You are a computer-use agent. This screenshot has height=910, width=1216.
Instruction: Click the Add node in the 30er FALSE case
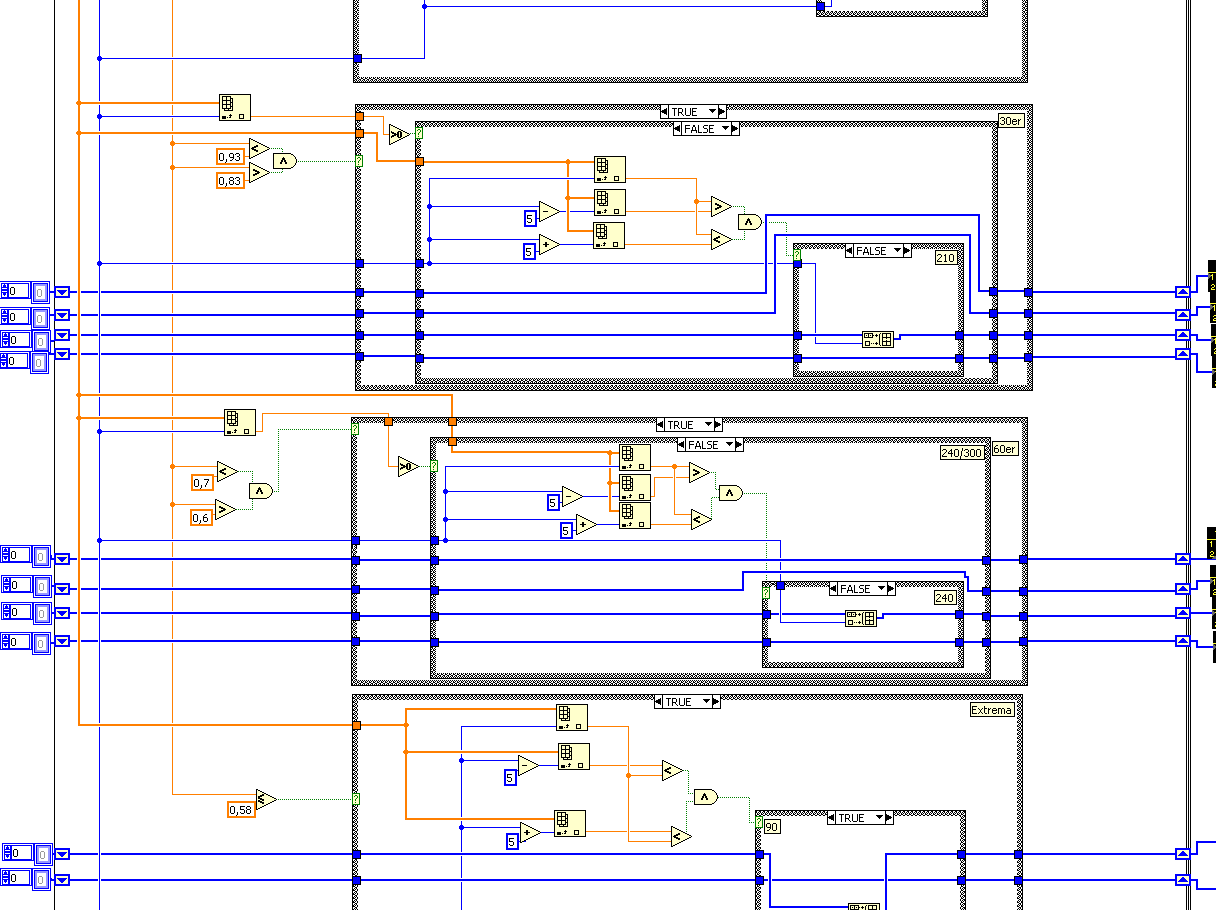point(548,244)
